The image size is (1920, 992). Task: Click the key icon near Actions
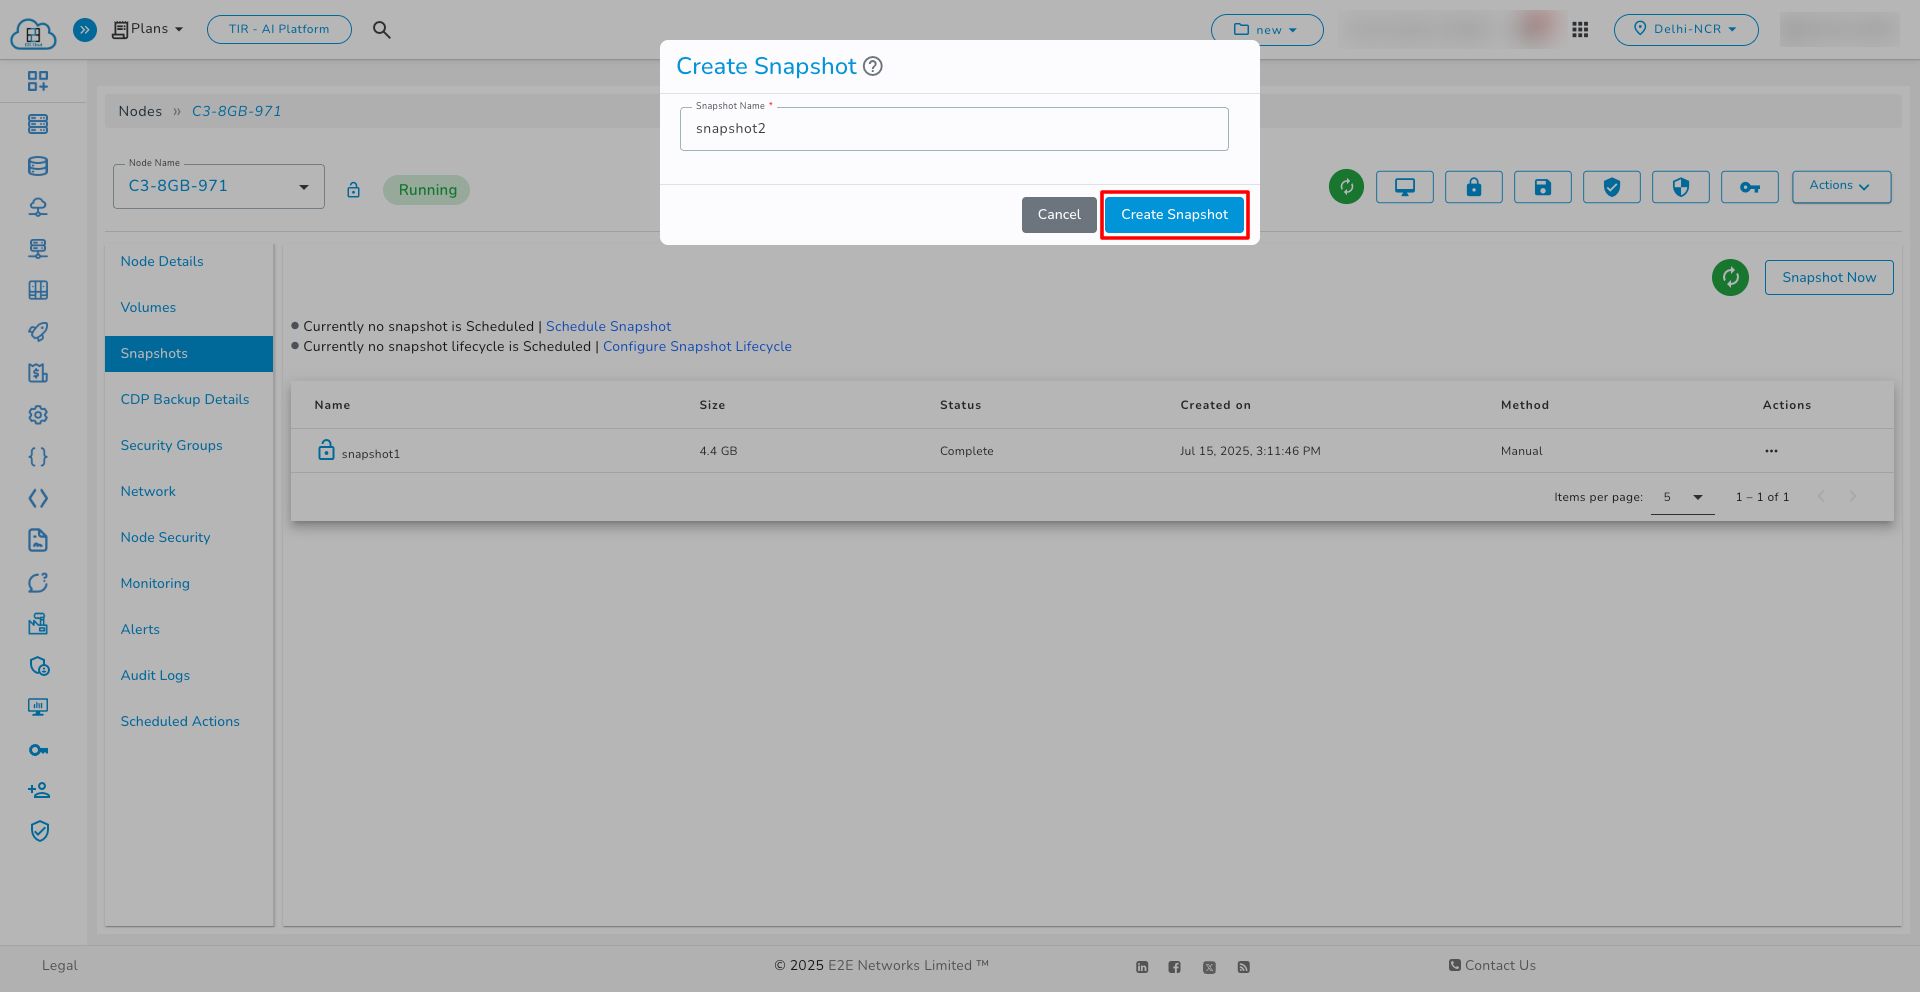(1749, 187)
